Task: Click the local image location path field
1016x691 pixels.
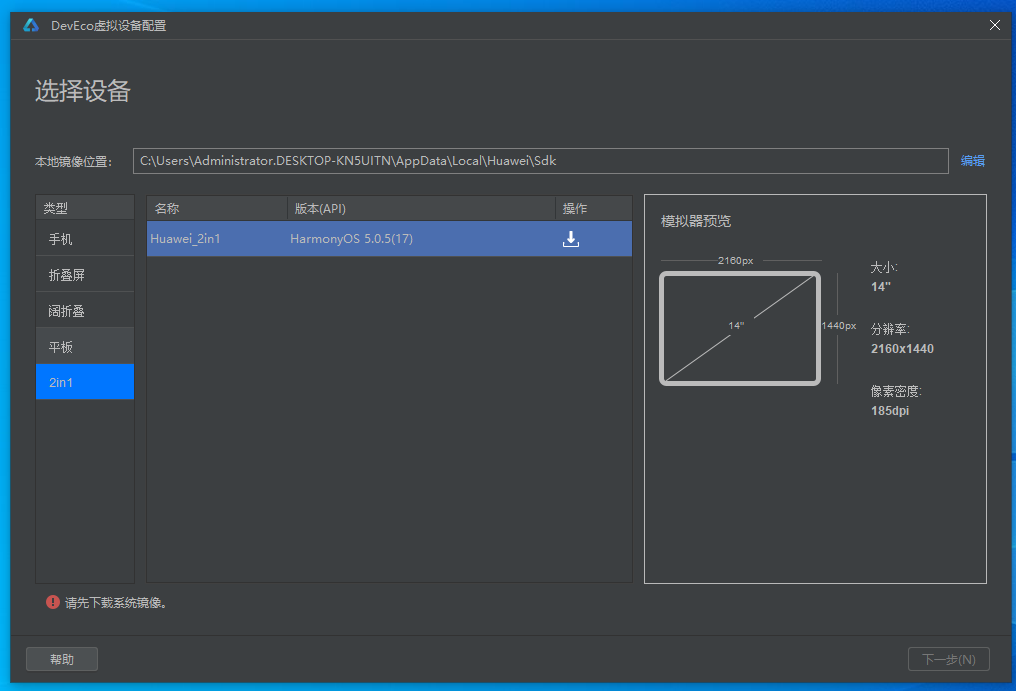Action: click(x=540, y=161)
